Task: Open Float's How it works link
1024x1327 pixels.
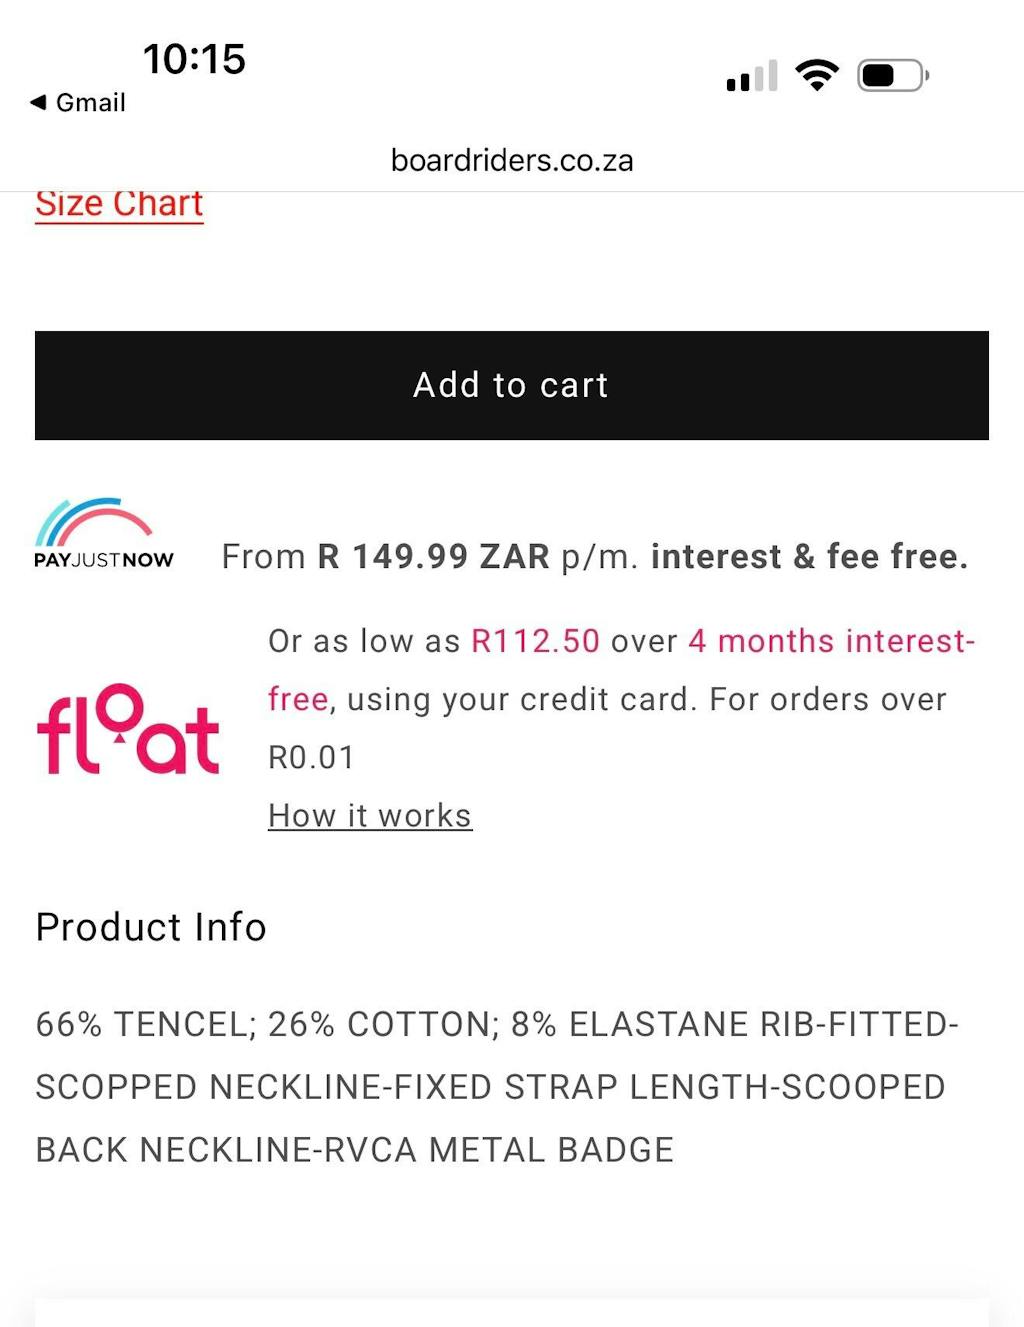Action: click(370, 816)
